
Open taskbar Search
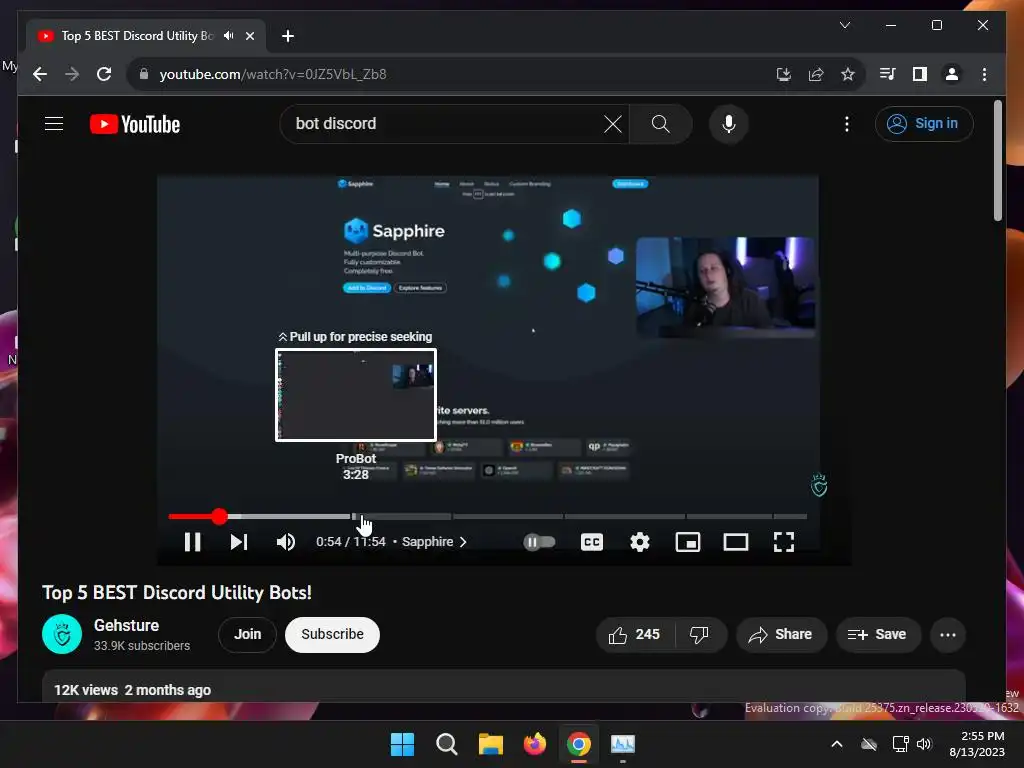point(447,744)
